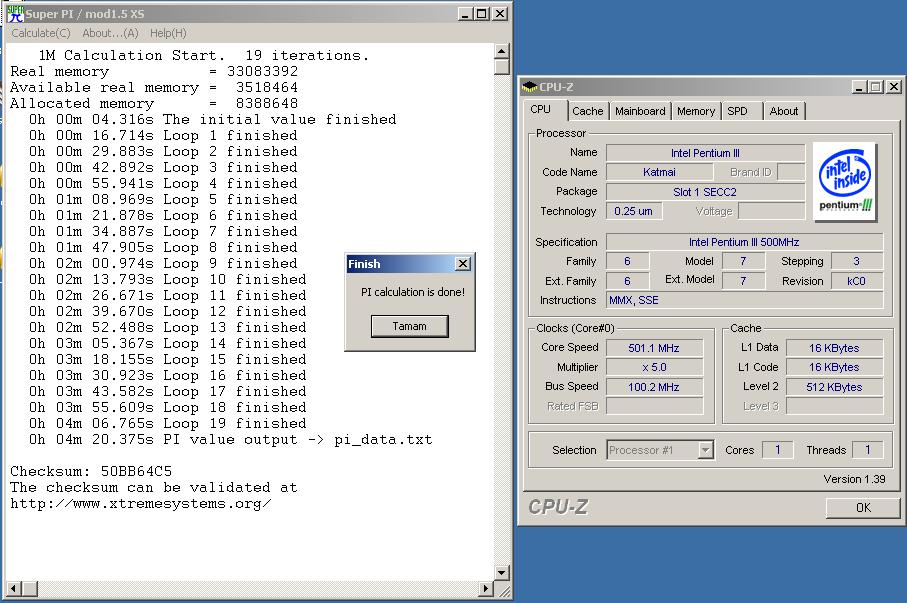Click OK button in CPU-Z
The height and width of the screenshot is (603, 907).
tap(863, 508)
